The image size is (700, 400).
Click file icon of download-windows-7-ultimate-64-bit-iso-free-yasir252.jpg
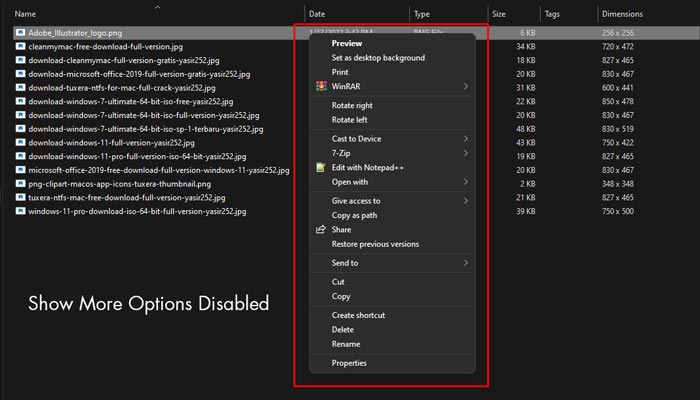click(20, 101)
